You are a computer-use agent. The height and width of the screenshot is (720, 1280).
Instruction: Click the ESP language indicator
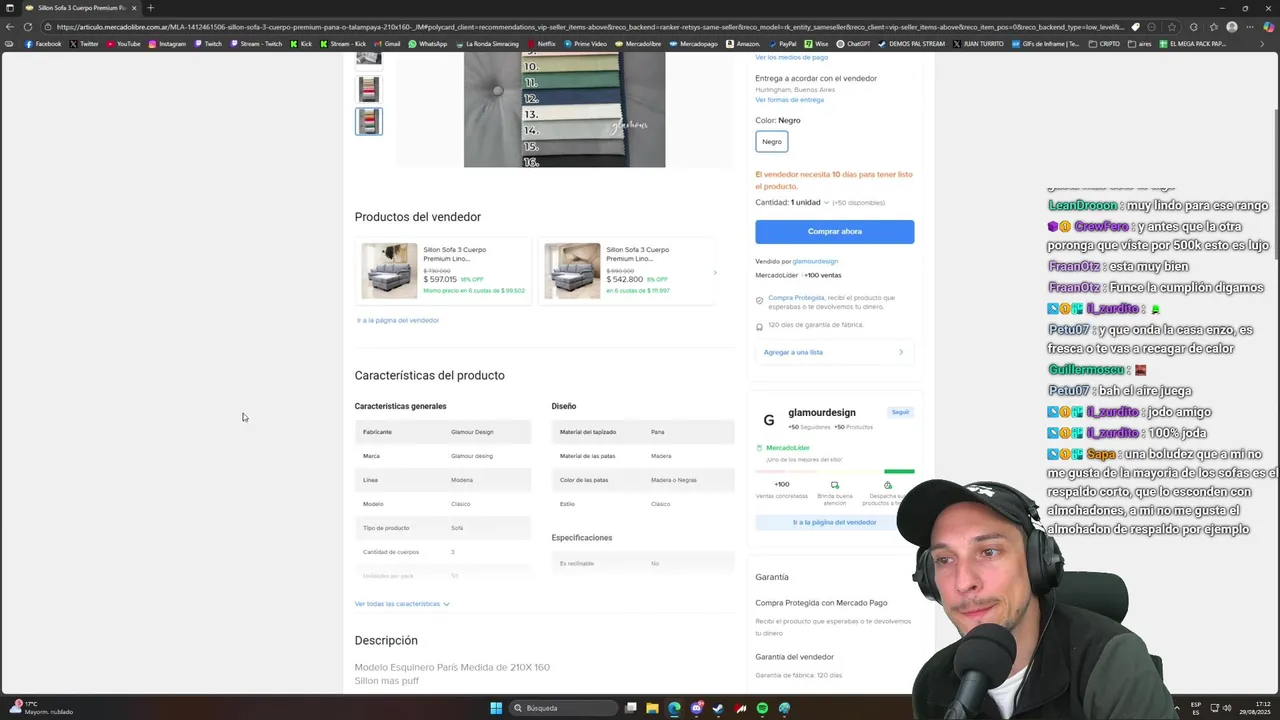coord(1196,708)
